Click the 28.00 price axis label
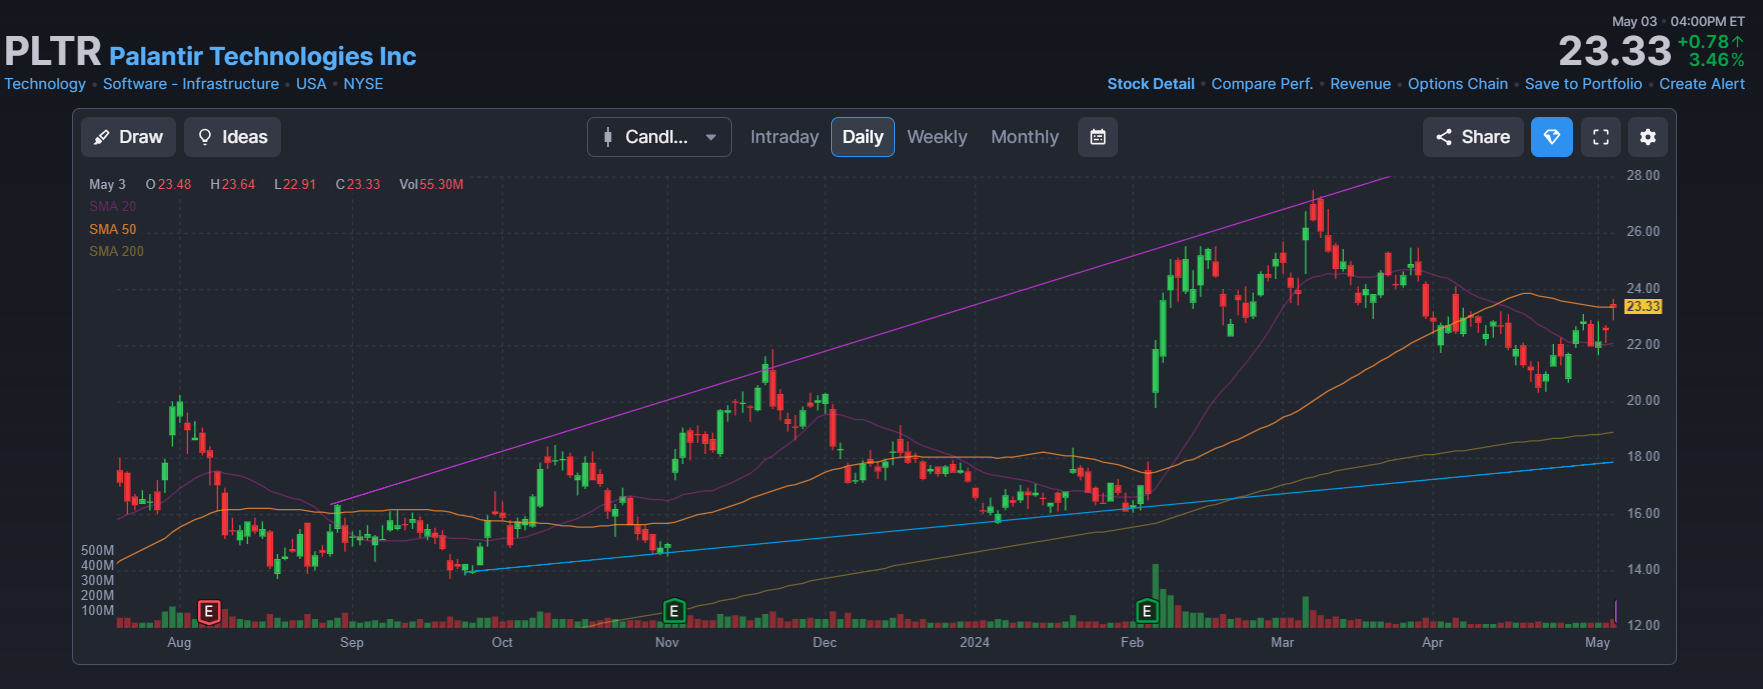1763x689 pixels. (1643, 175)
